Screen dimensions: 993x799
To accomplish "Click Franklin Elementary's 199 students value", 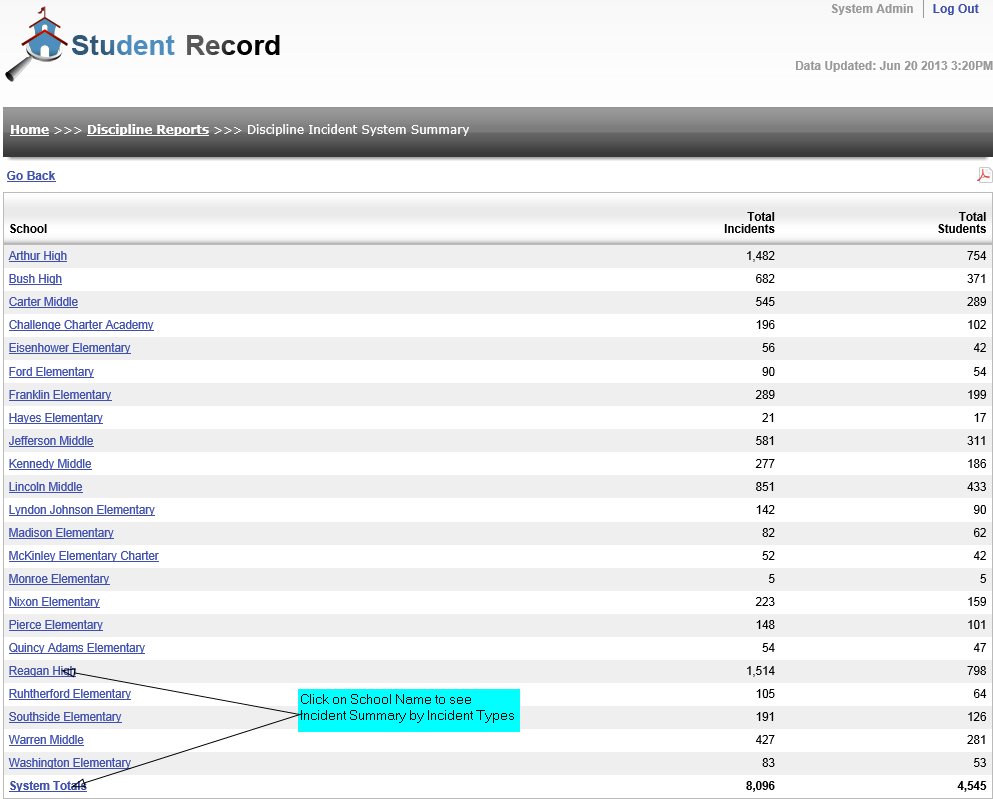I will [977, 394].
